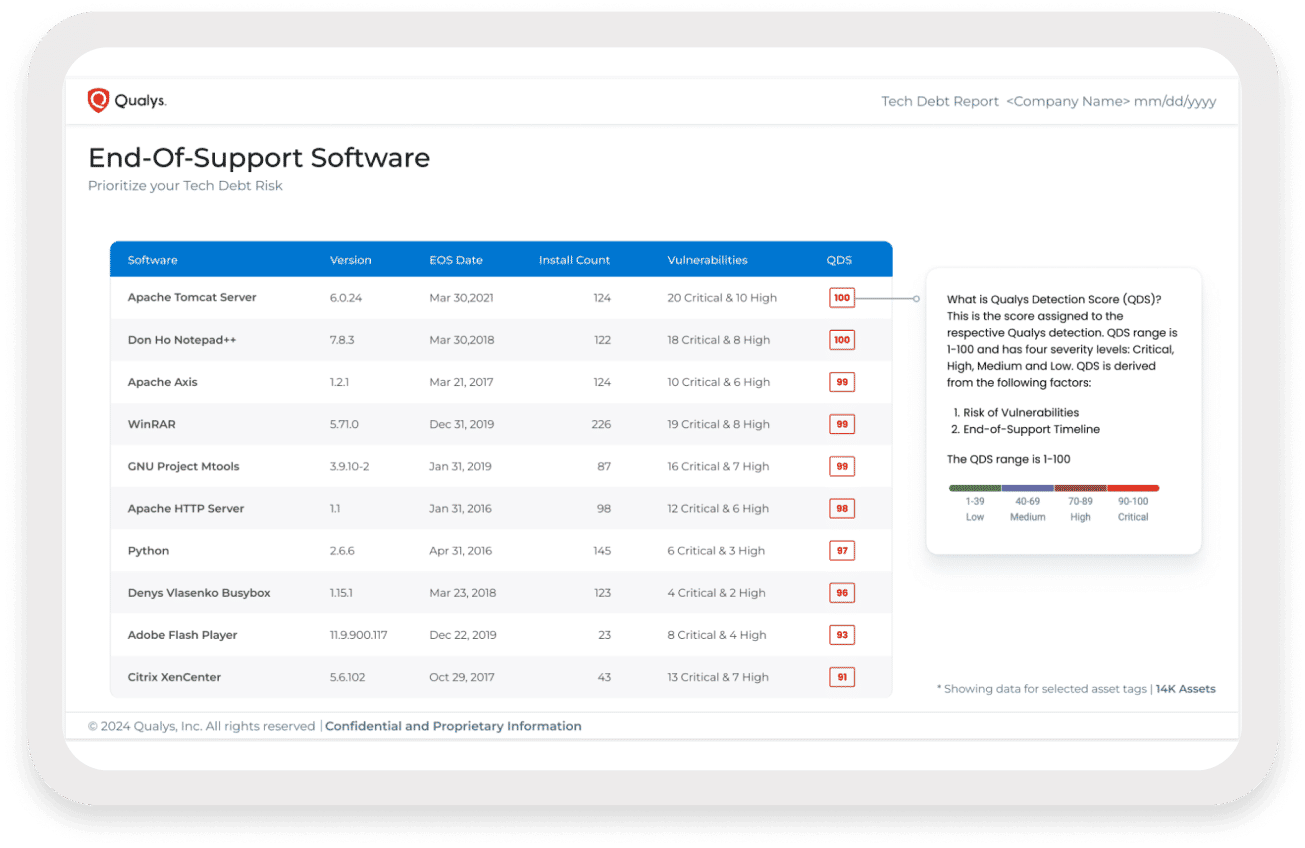Click install count 23 for Adobe Flash Player
1305x848 pixels.
click(x=604, y=635)
